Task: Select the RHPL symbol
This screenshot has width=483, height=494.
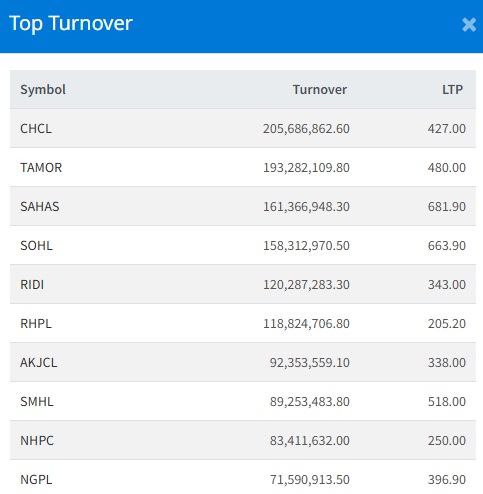Action: point(36,324)
